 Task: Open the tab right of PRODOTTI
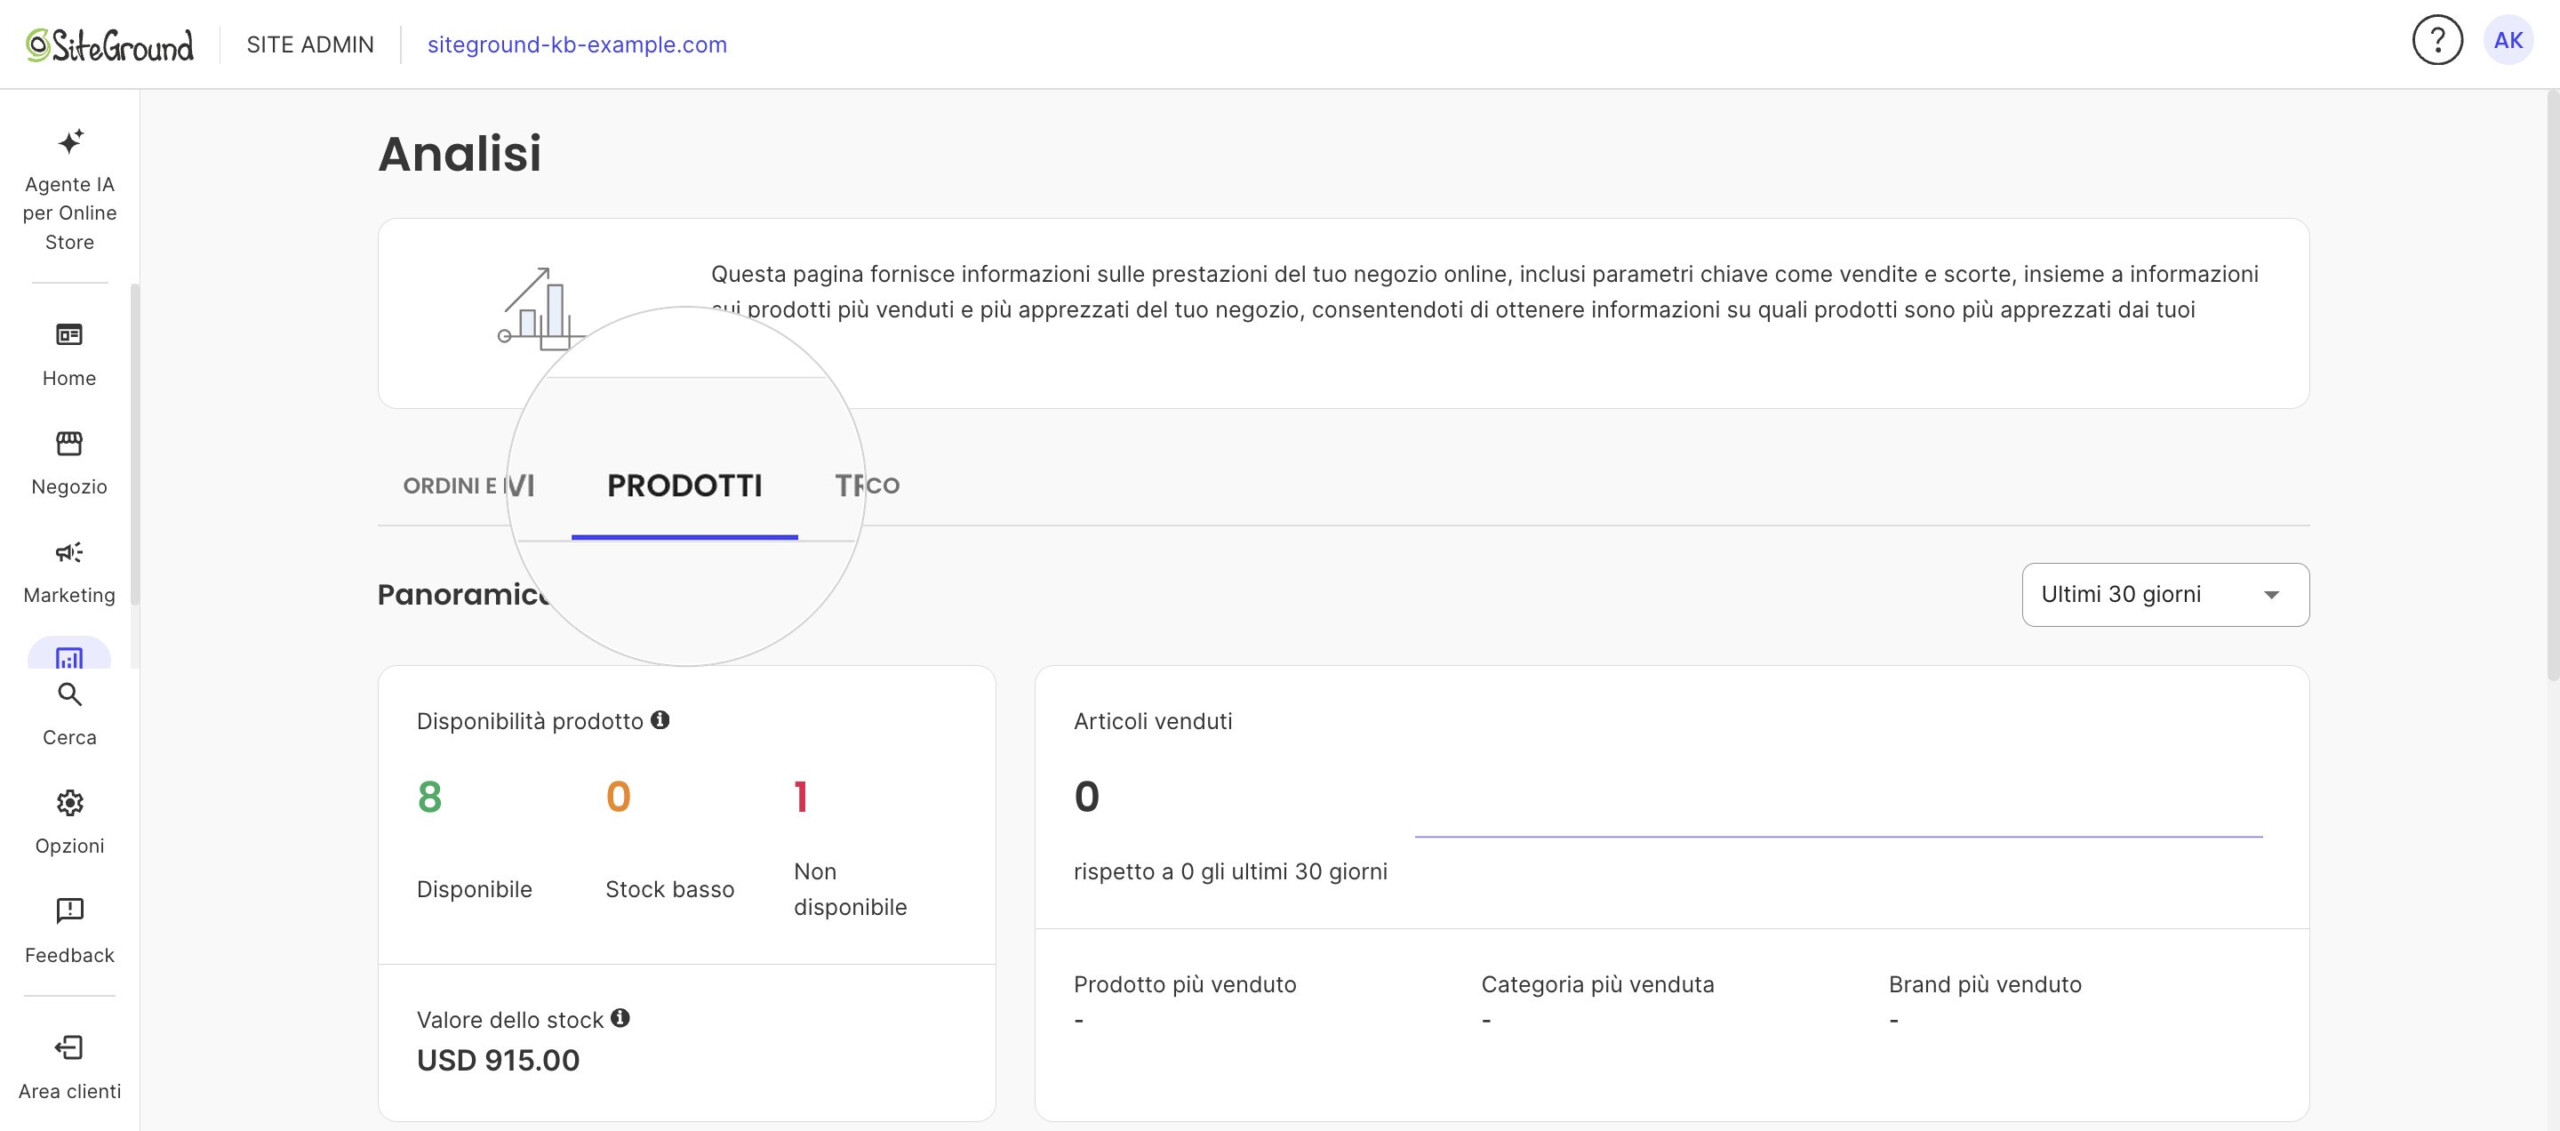coord(867,486)
